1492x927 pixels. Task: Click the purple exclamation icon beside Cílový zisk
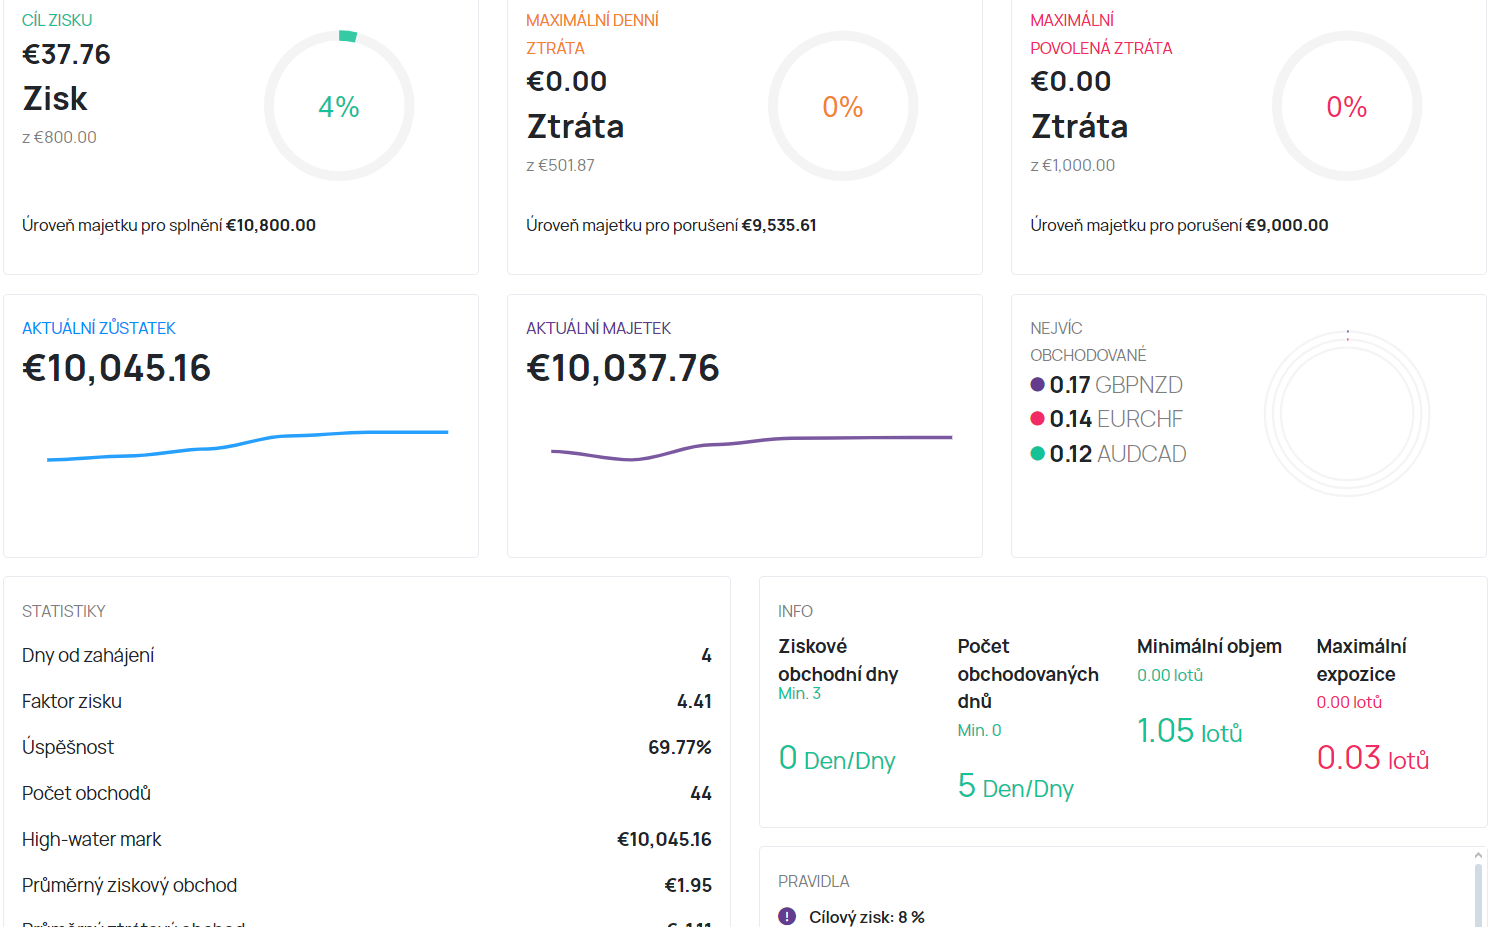(787, 916)
